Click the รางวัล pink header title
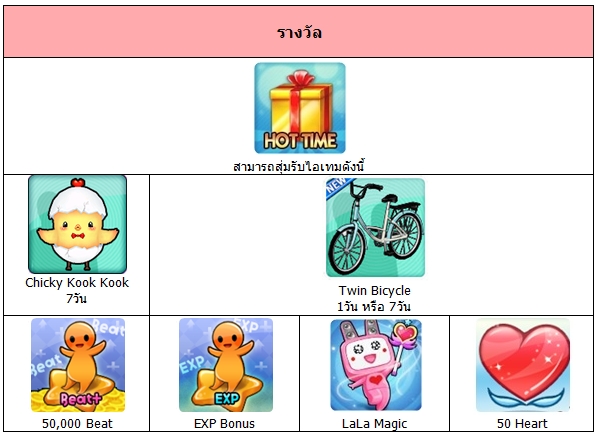Screen dimensions: 598x435 [x=299, y=33]
